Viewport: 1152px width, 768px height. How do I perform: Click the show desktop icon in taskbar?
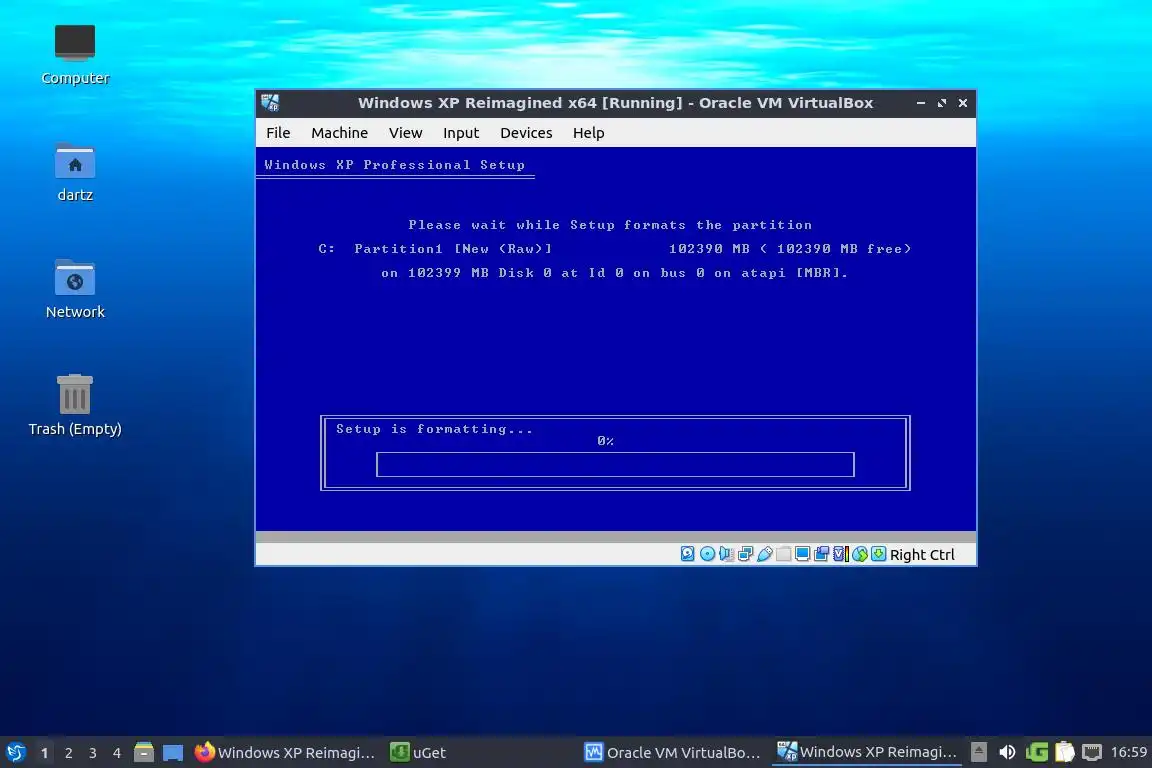173,753
